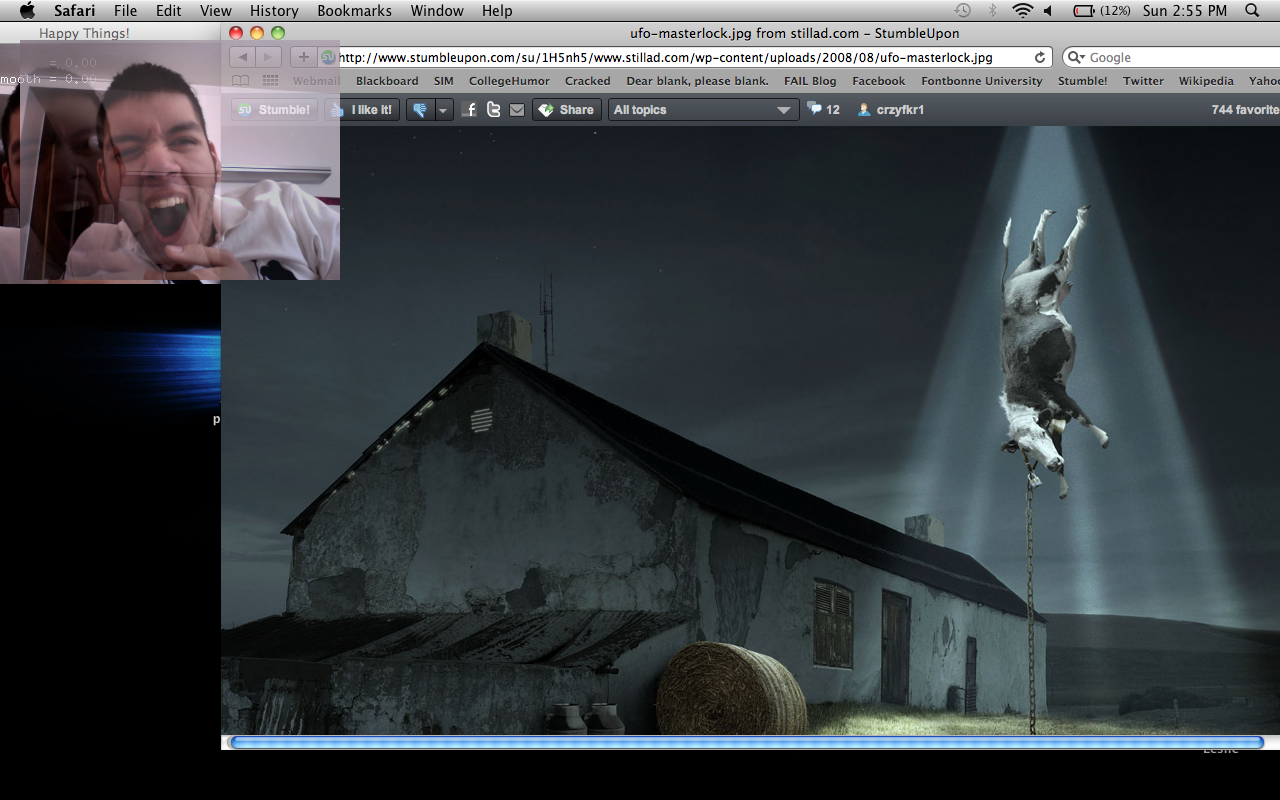The image size is (1280, 800).
Task: Click the Twitter share icon in StumbleUpon bar
Action: (x=493, y=110)
